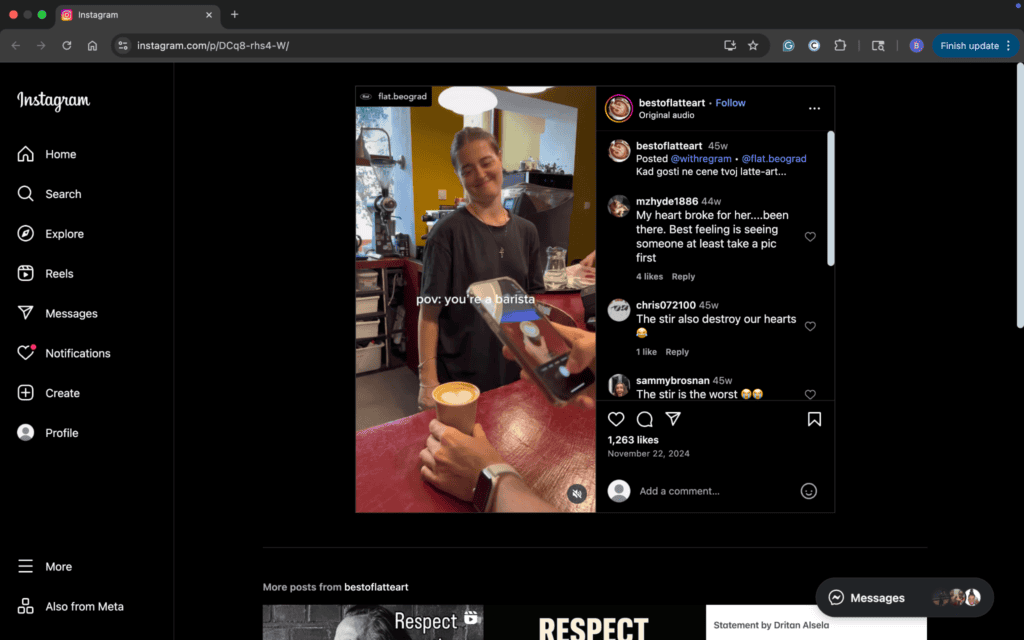The width and height of the screenshot is (1024, 640).
Task: Follow bestoflatteart using the Follow link
Action: (x=730, y=102)
